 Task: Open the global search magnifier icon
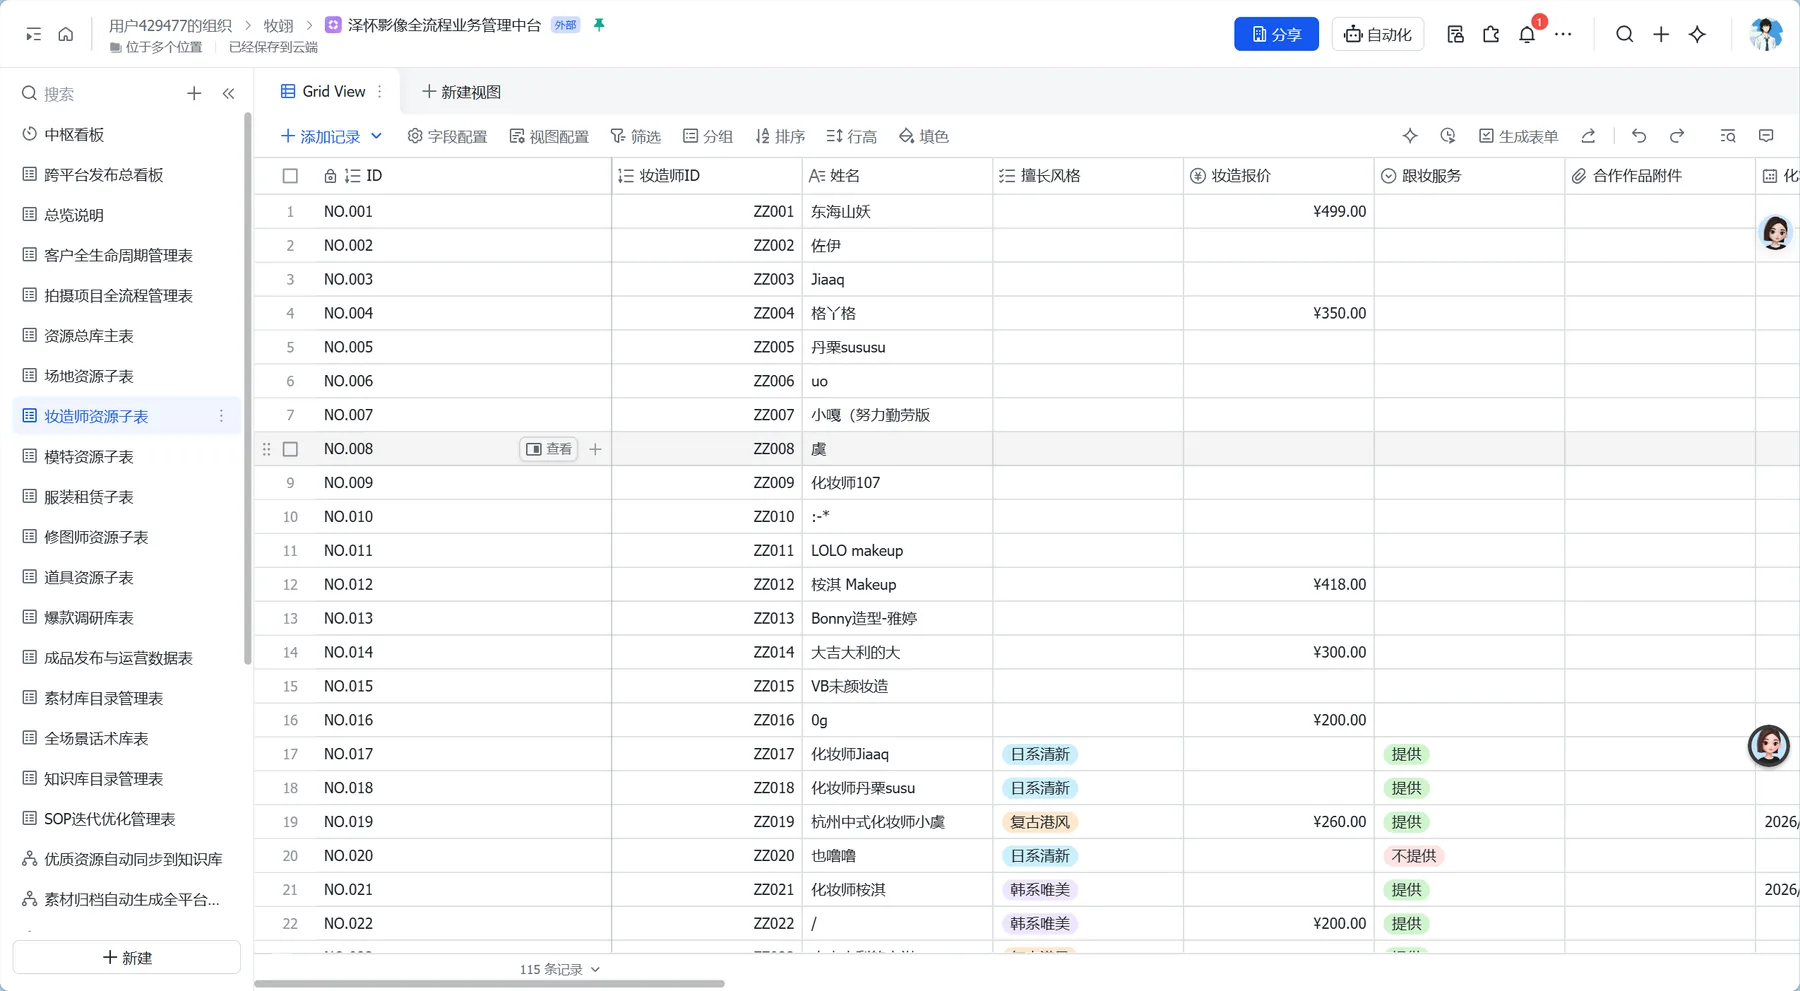[x=1624, y=34]
